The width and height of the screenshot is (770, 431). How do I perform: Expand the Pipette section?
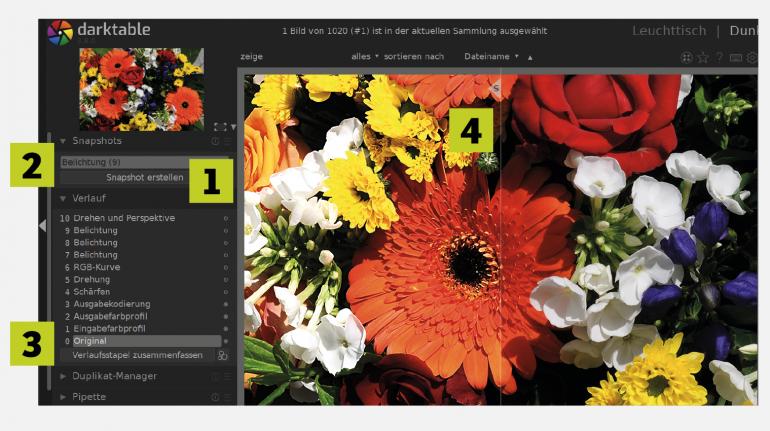click(x=63, y=397)
